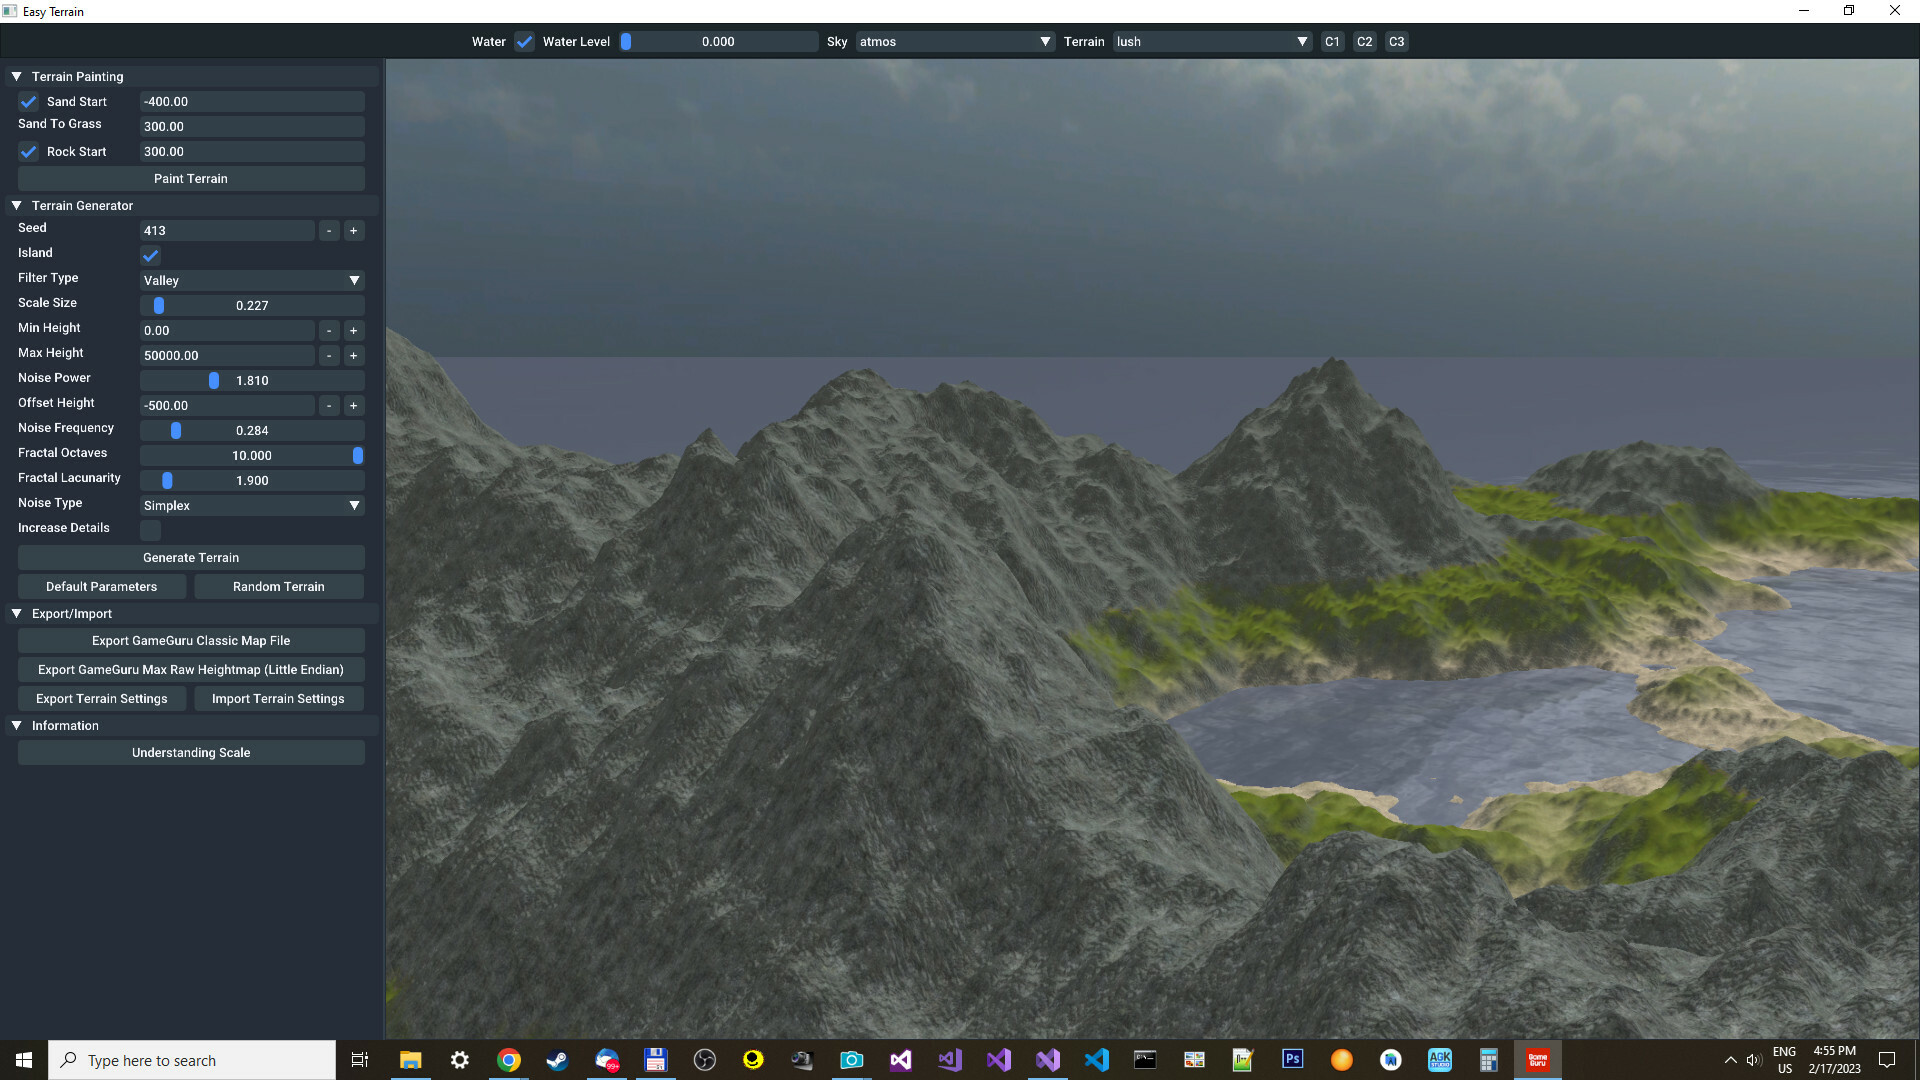This screenshot has height=1080, width=1920.
Task: Open Visual Studio Code from the taskbar
Action: click(x=1097, y=1059)
